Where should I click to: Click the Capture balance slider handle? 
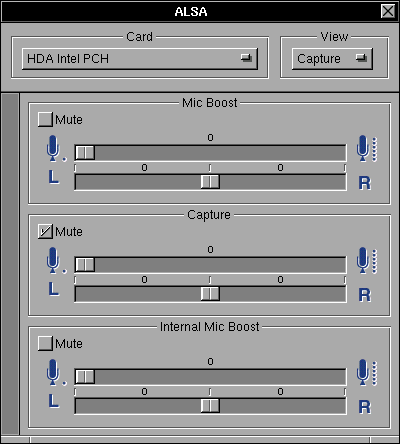[210, 294]
